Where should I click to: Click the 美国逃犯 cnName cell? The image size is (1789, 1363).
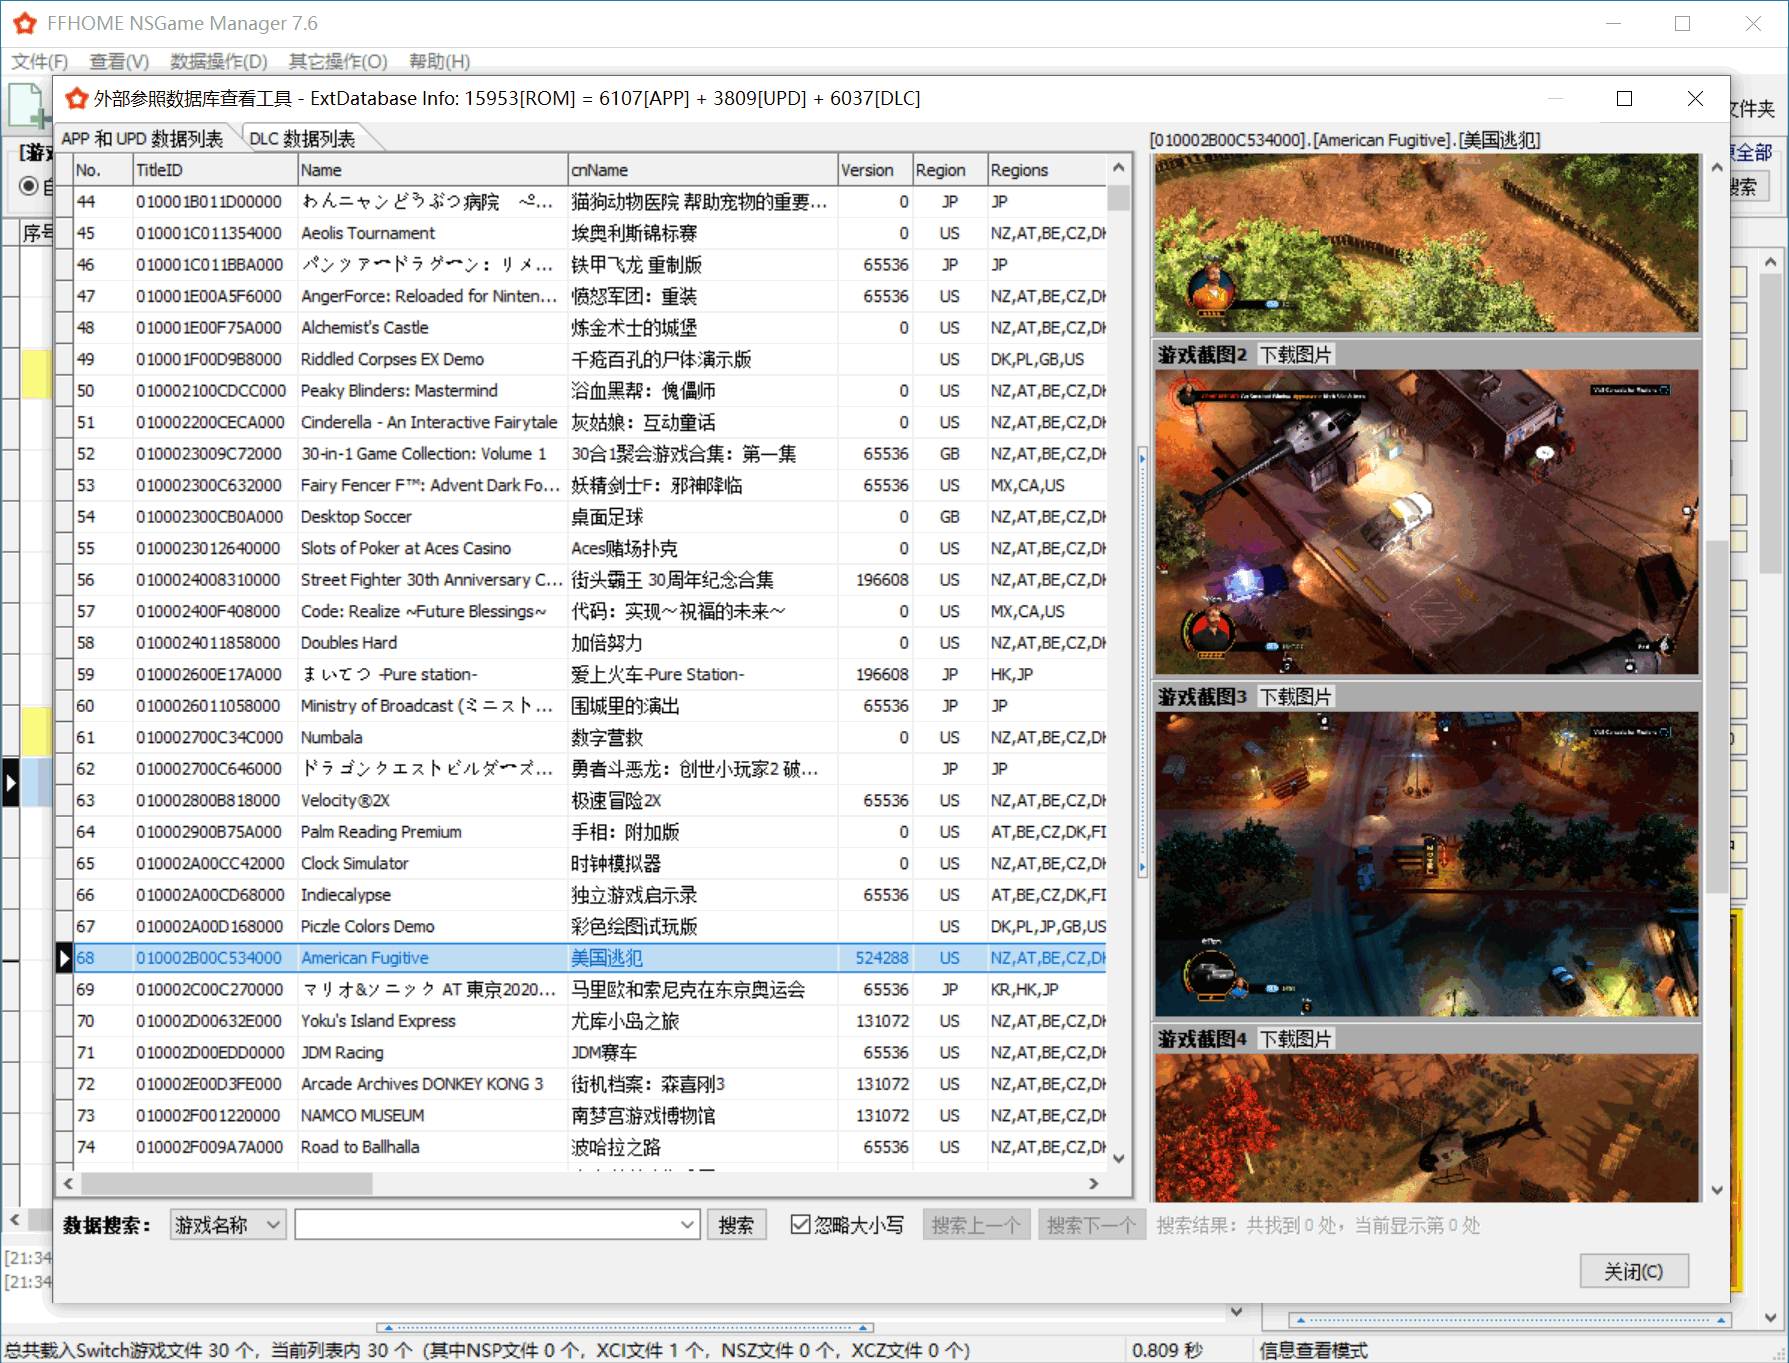(x=702, y=958)
